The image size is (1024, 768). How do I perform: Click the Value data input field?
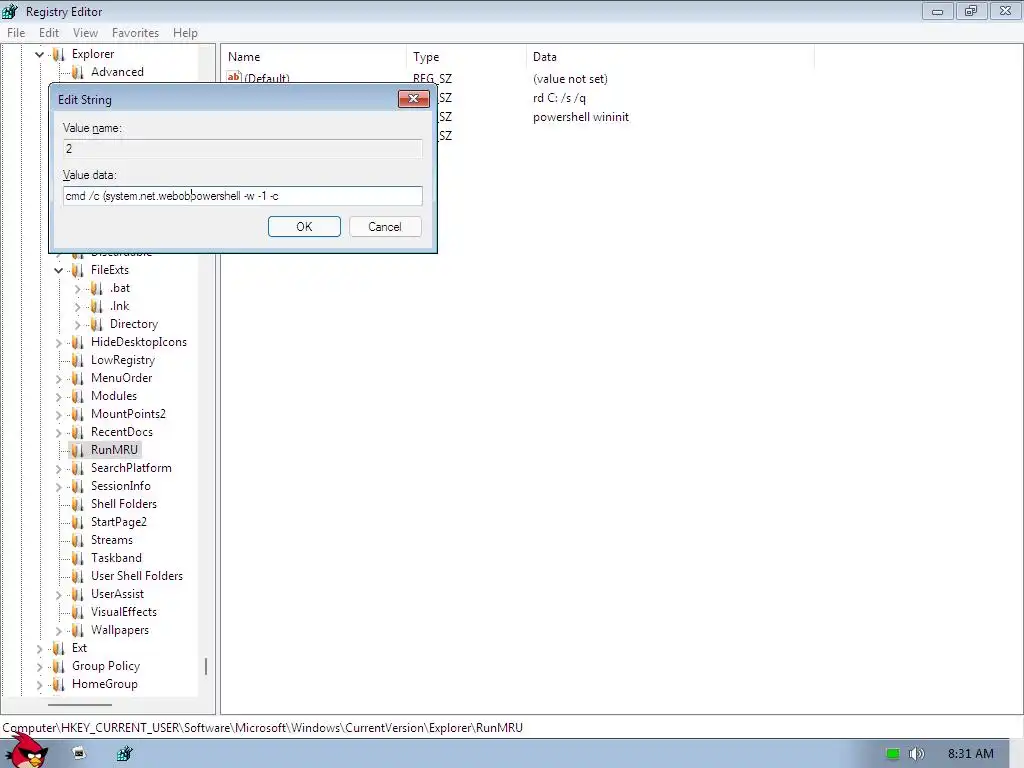[x=242, y=196]
